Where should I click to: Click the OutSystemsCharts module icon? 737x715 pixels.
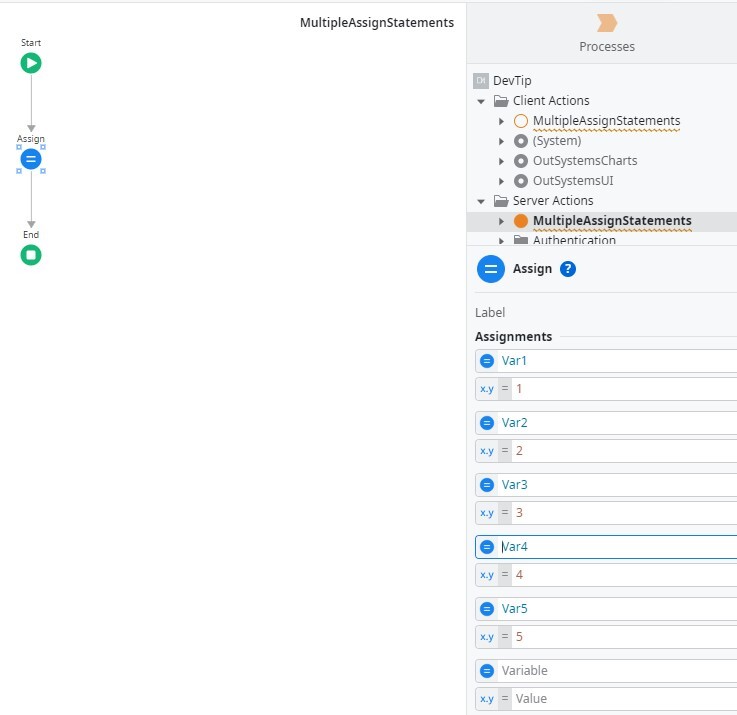520,161
